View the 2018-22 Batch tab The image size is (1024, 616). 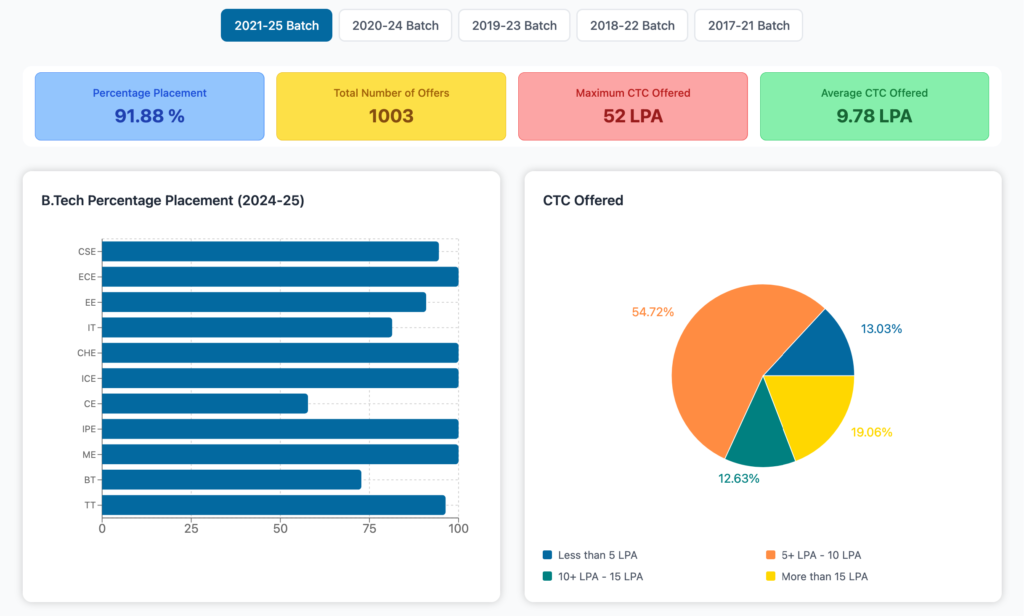(632, 25)
